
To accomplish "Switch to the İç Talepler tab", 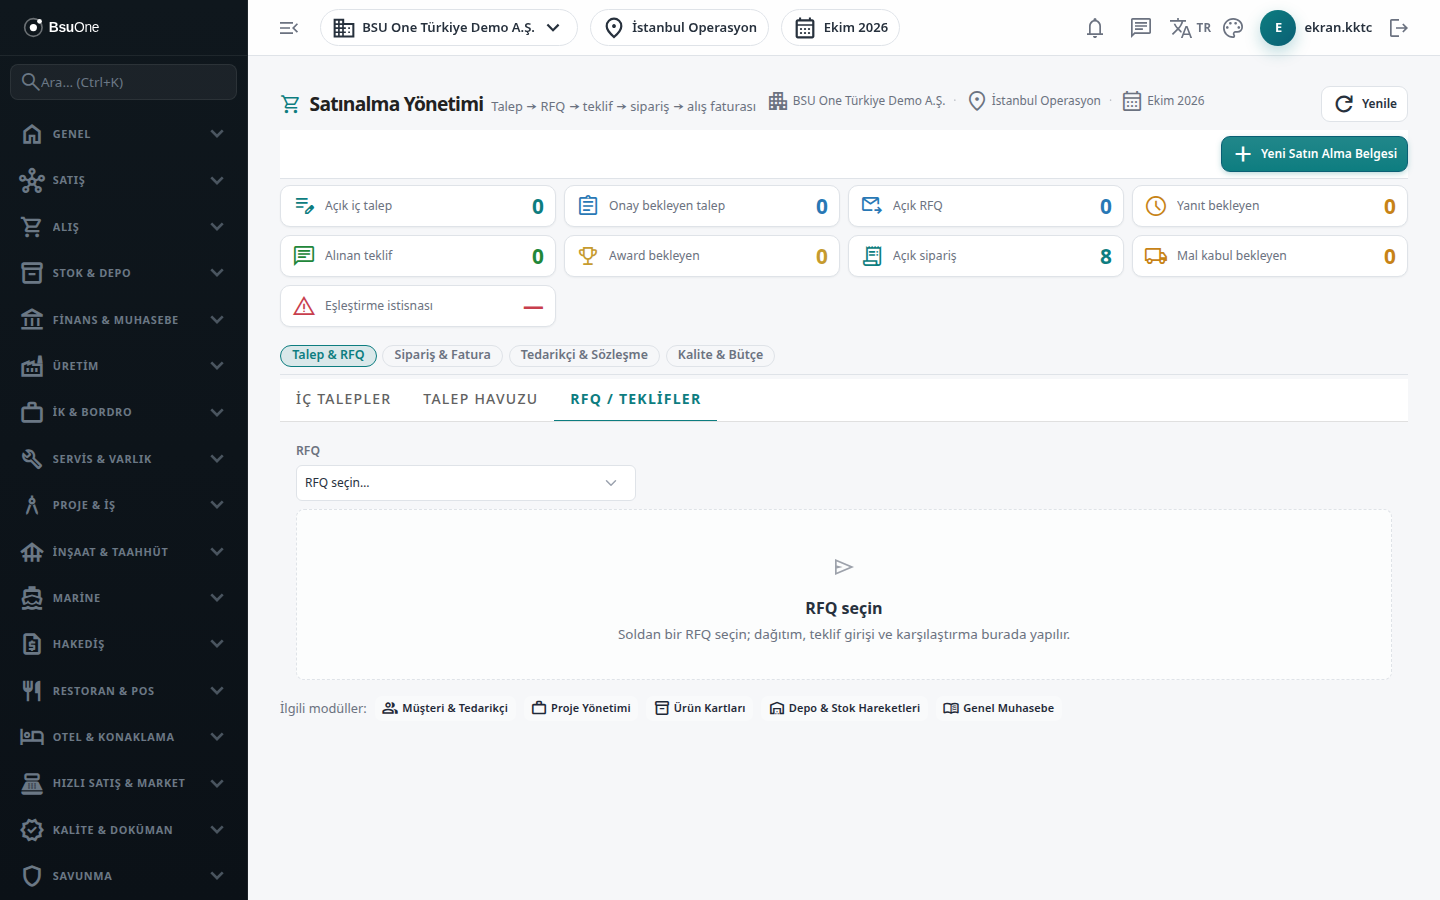I will click(x=343, y=399).
